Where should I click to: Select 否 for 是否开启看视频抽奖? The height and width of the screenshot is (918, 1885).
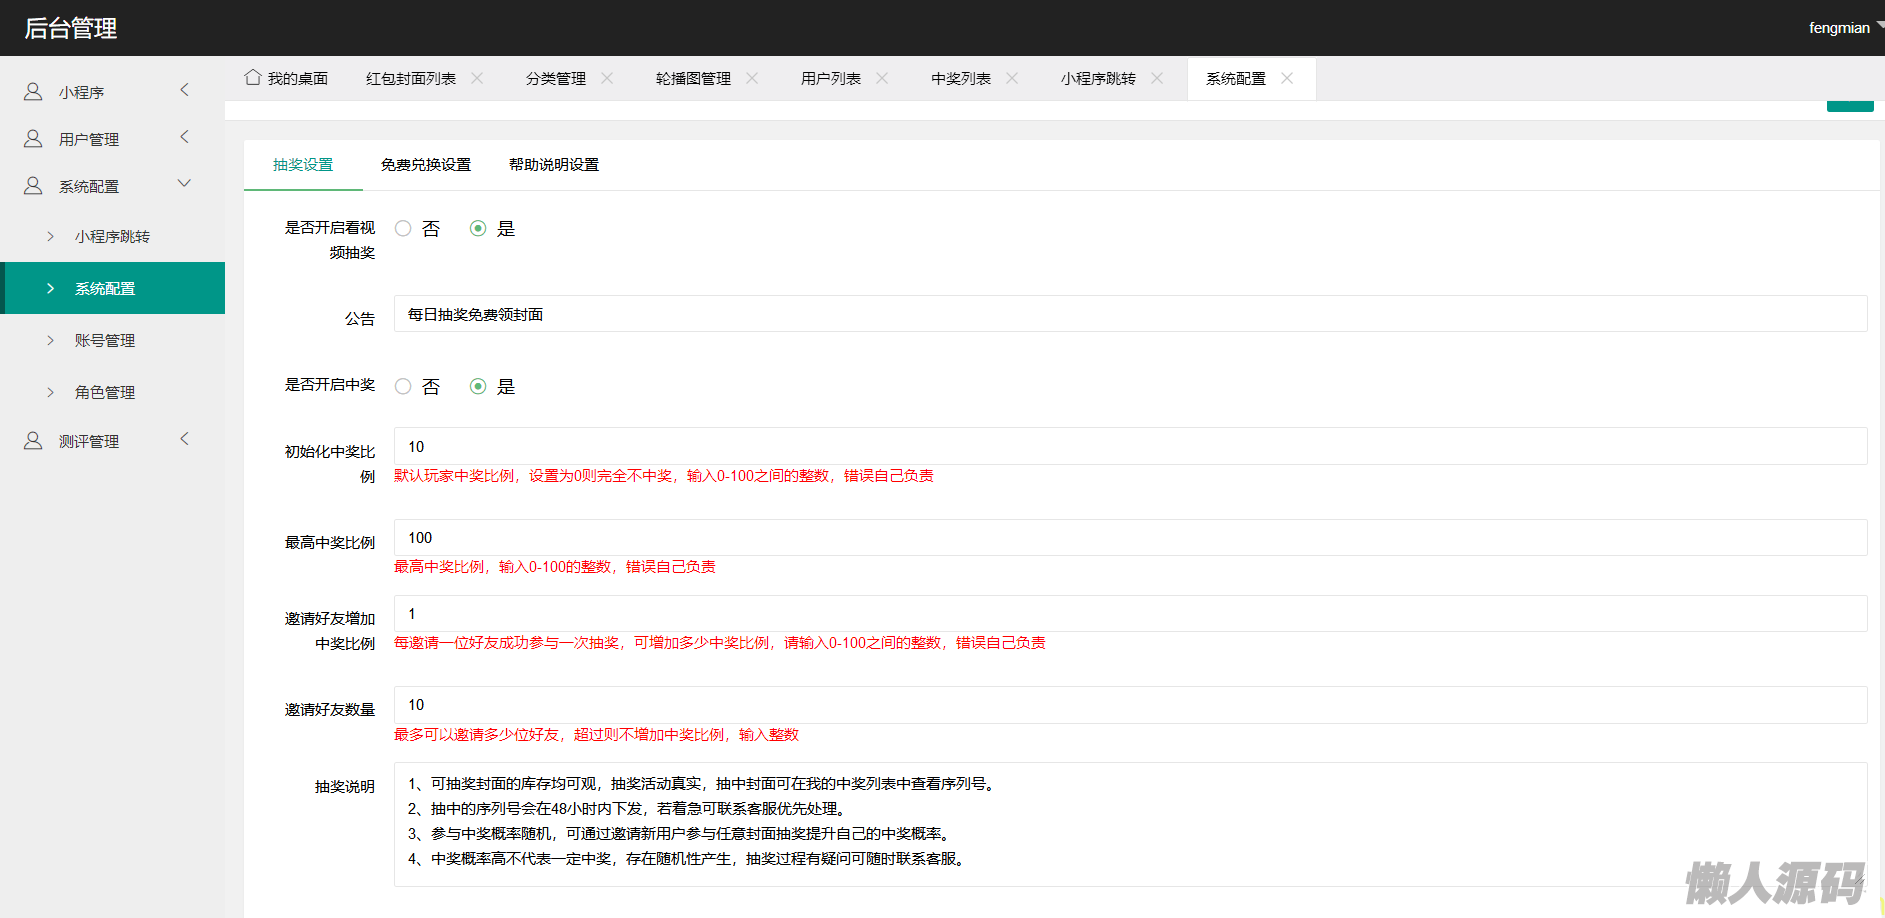coord(403,229)
